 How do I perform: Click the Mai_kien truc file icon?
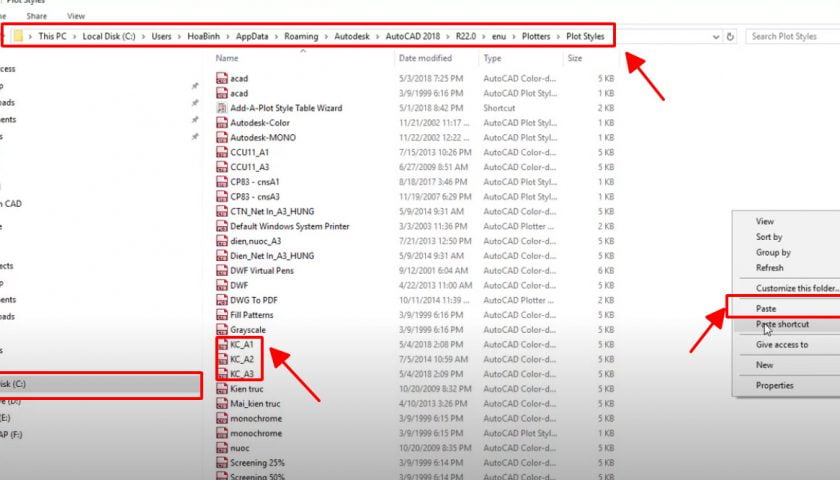222,404
